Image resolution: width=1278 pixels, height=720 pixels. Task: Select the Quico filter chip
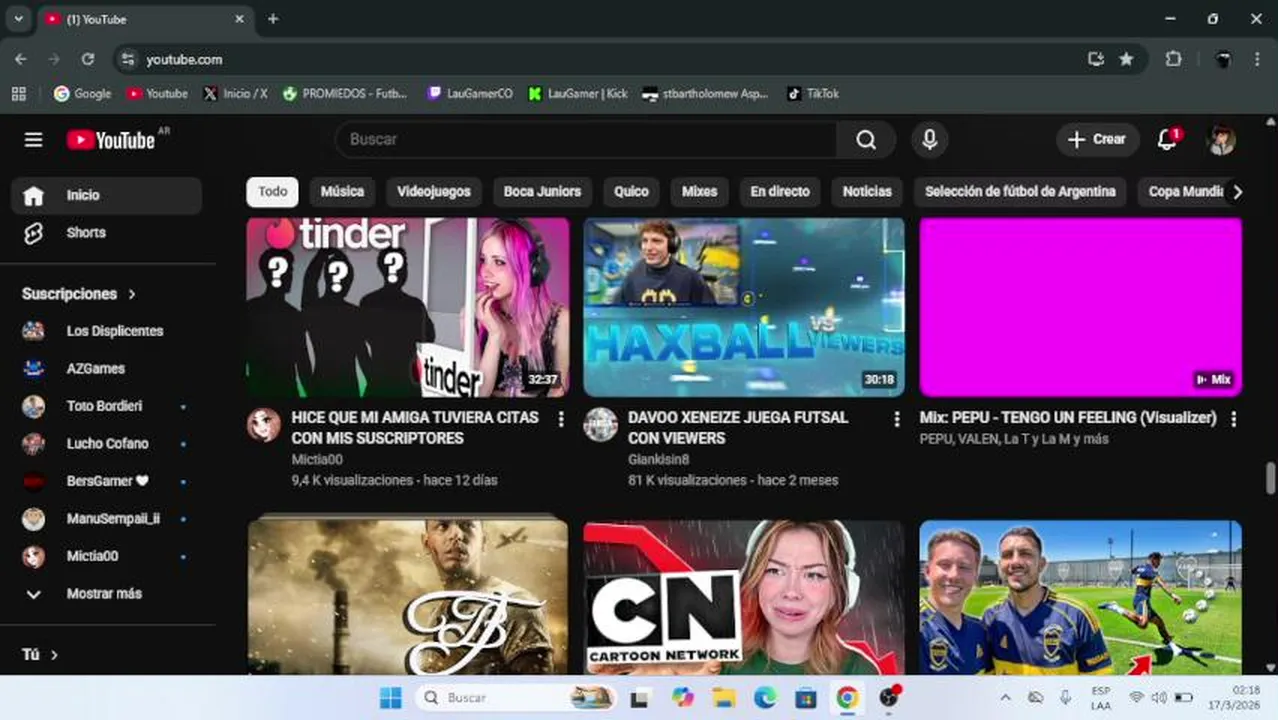(631, 191)
